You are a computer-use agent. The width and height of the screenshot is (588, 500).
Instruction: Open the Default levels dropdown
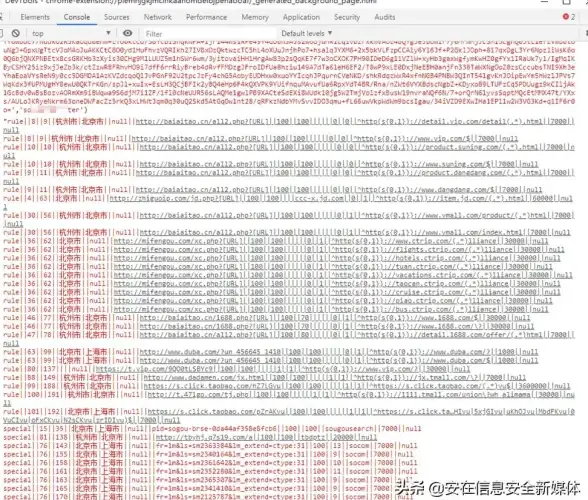(307, 33)
